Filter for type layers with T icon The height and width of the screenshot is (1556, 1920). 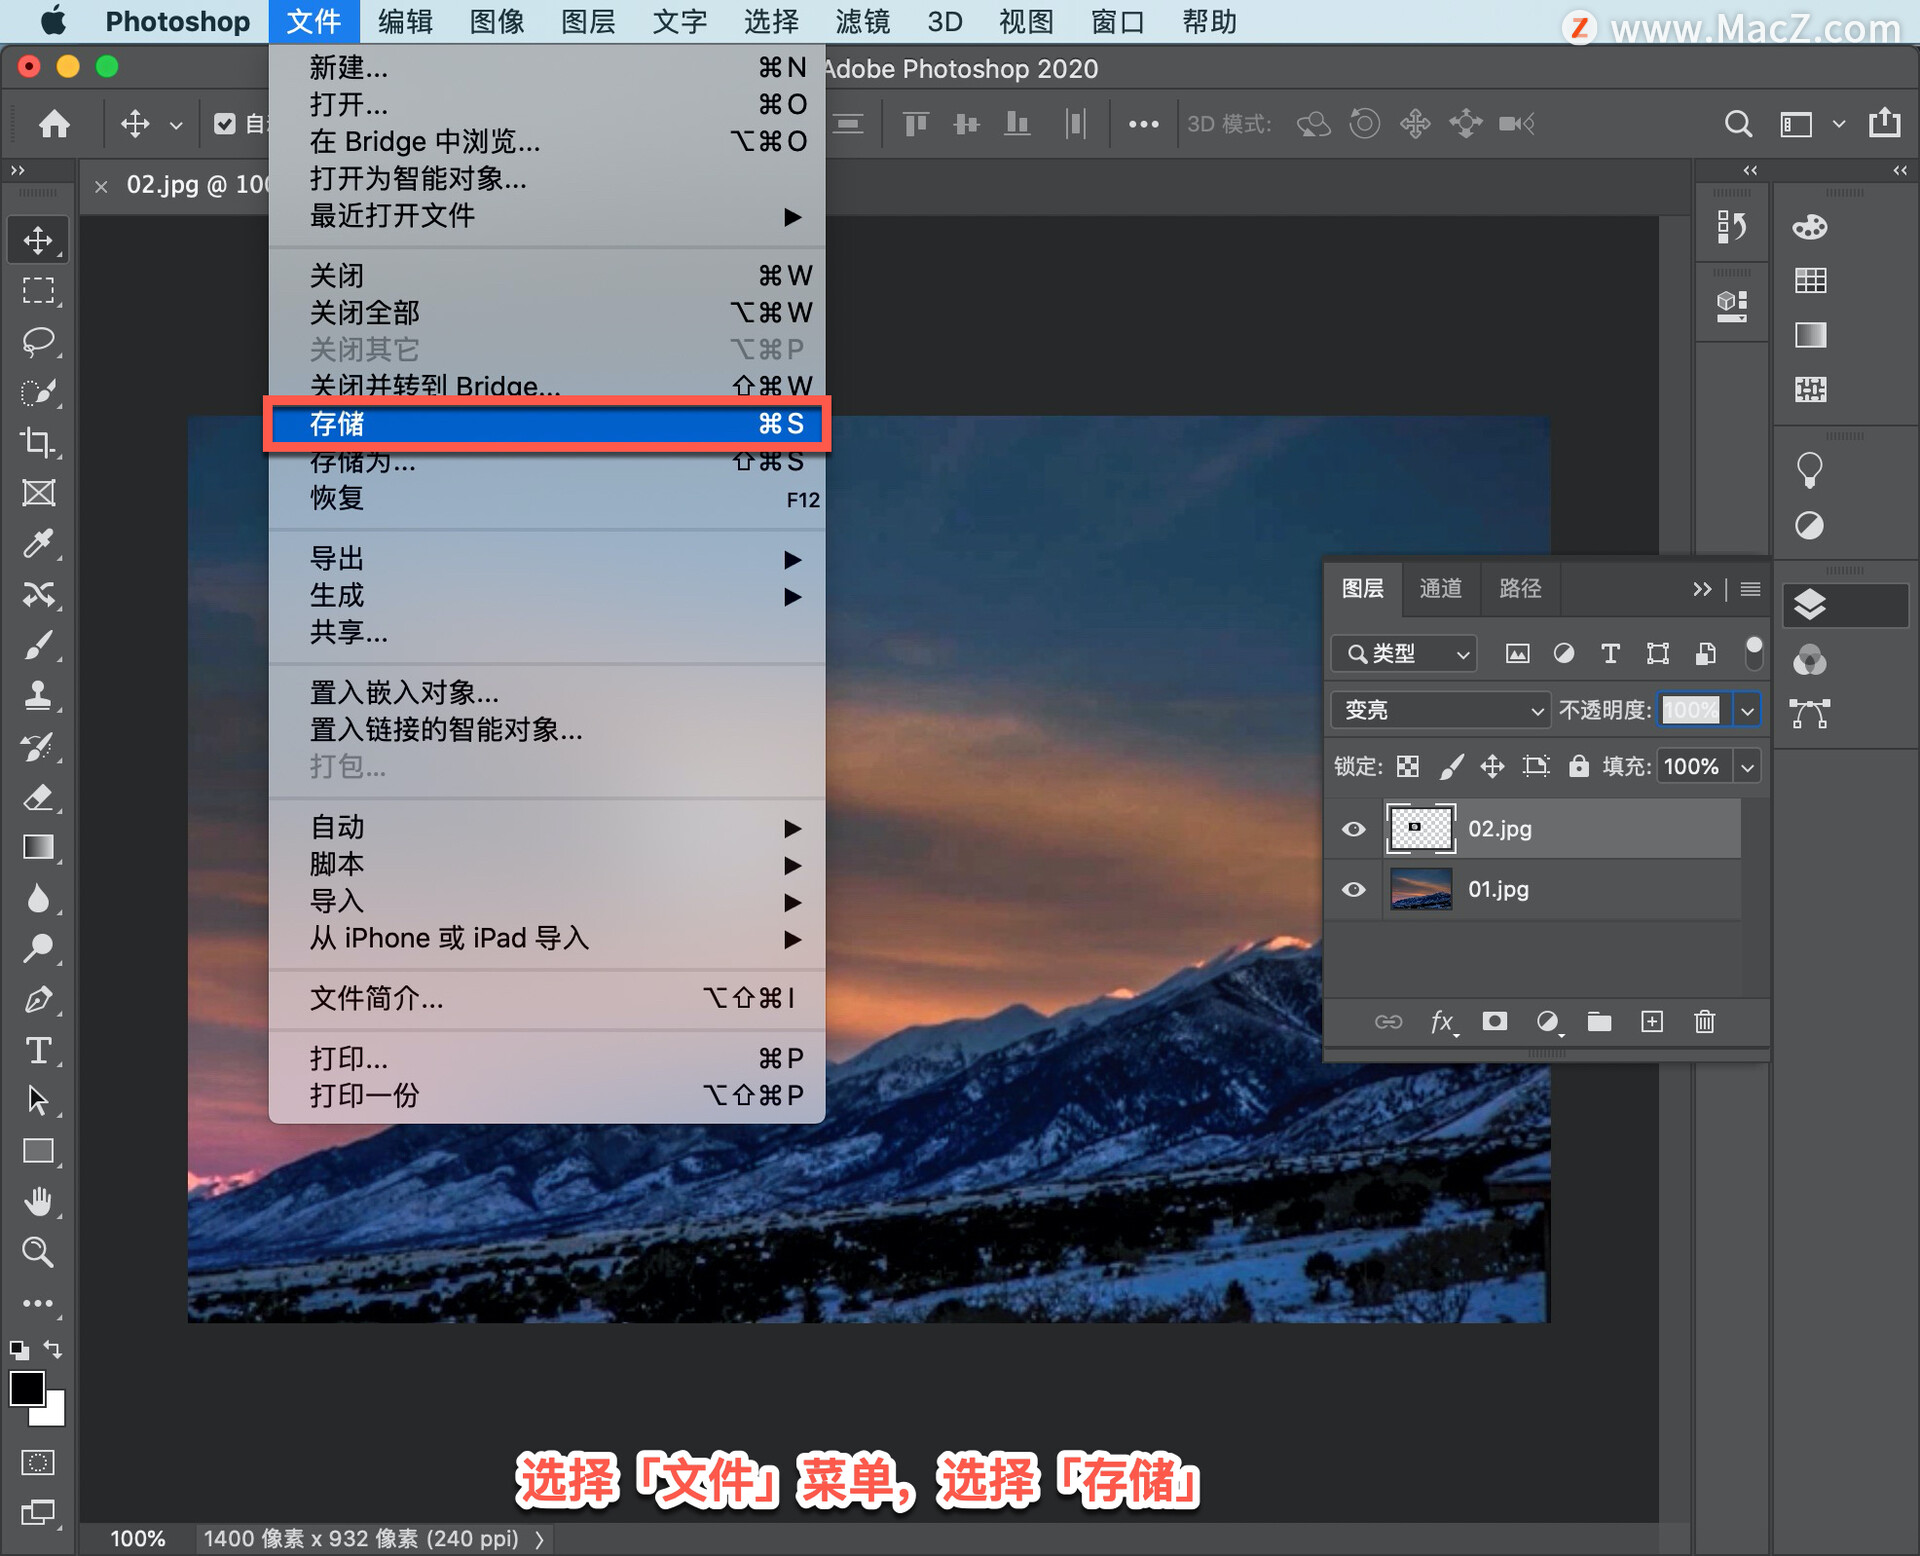1610,654
